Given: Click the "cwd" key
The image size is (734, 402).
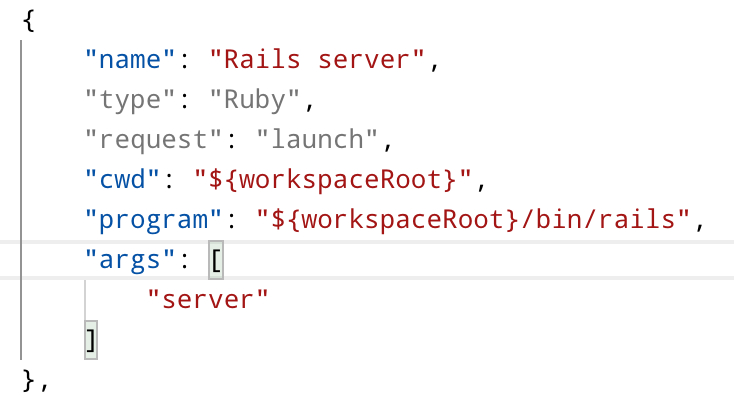Looking at the screenshot, I should click(122, 180).
